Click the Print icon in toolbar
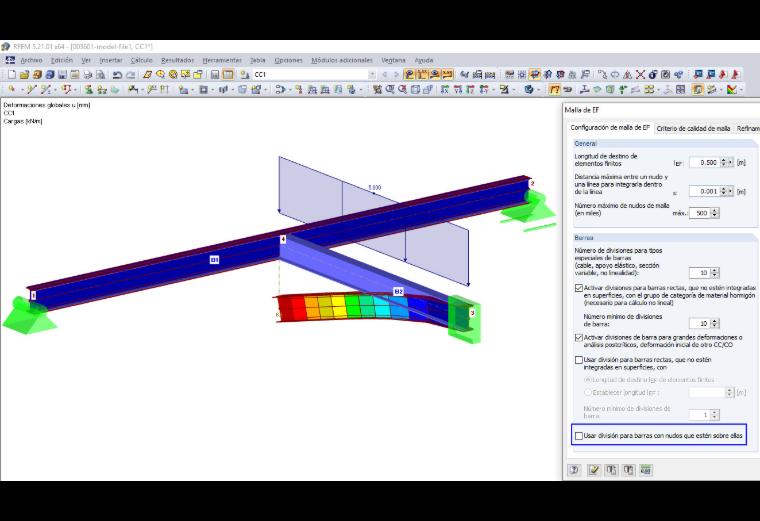The image size is (760, 521). point(87,74)
